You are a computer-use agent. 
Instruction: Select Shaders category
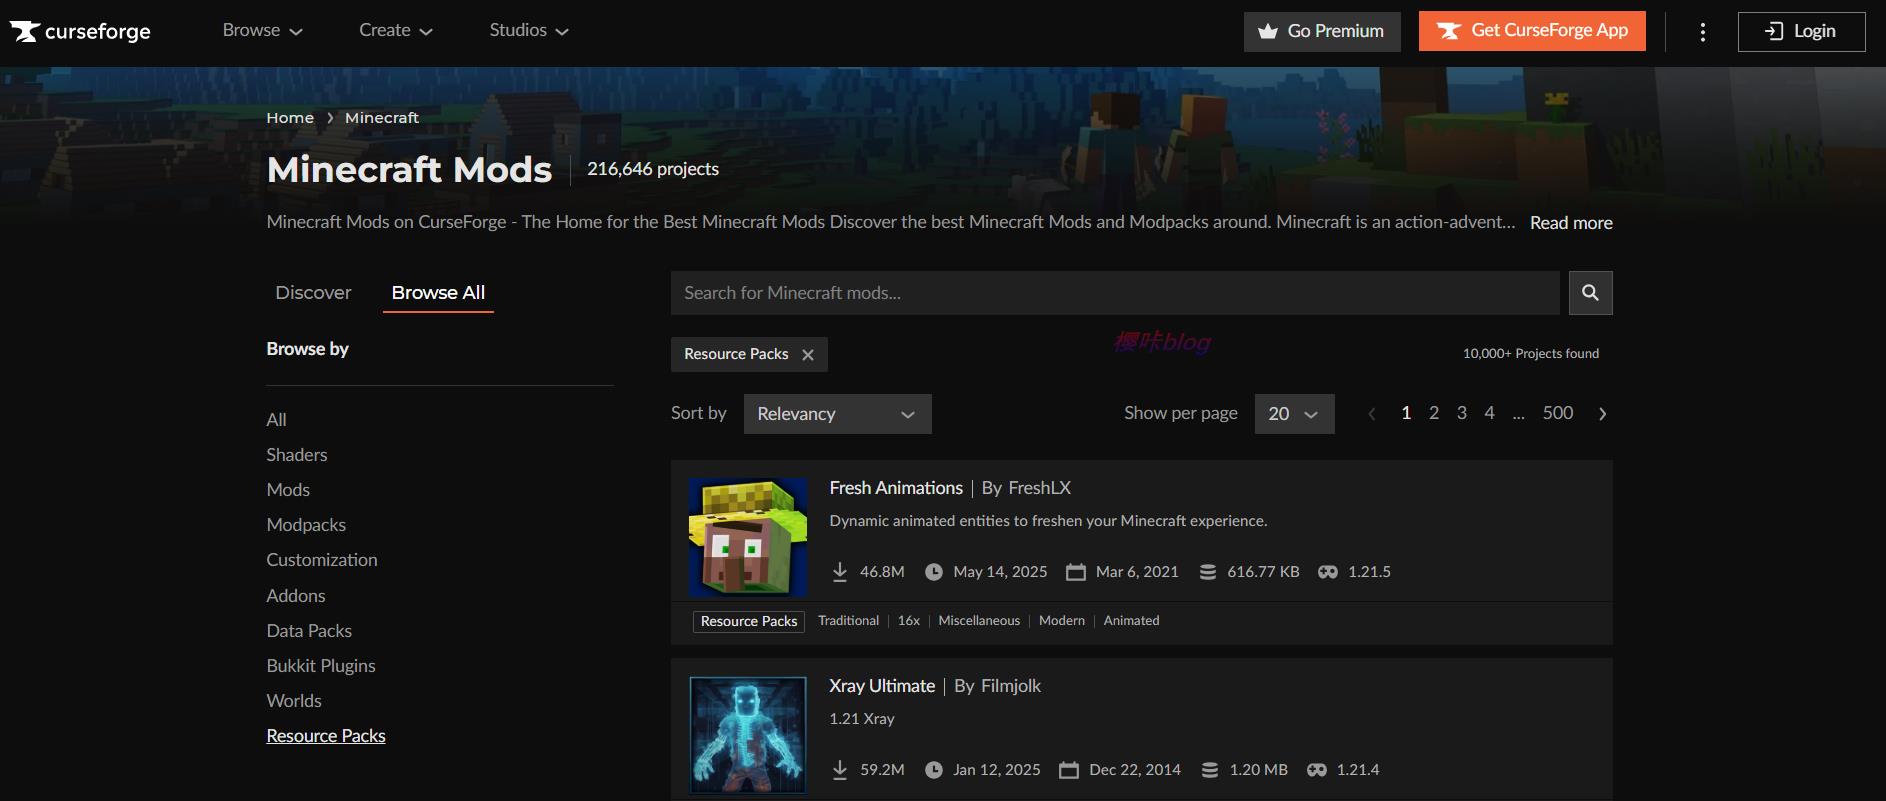coord(297,455)
